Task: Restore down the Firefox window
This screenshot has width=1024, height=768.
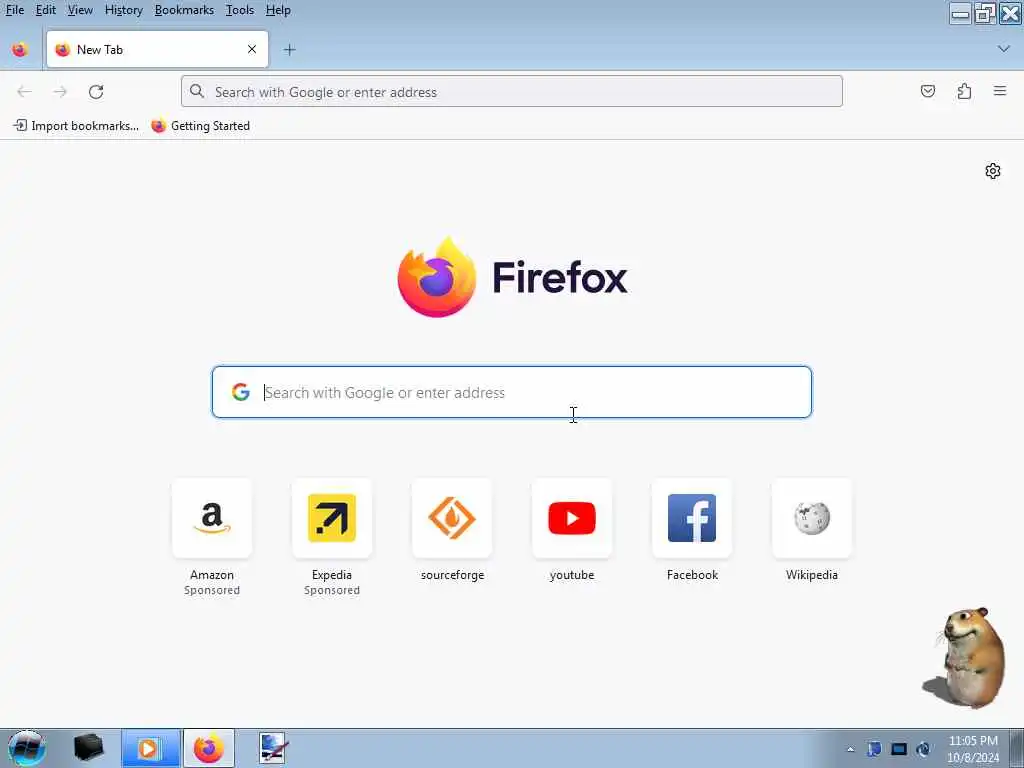Action: [985, 13]
